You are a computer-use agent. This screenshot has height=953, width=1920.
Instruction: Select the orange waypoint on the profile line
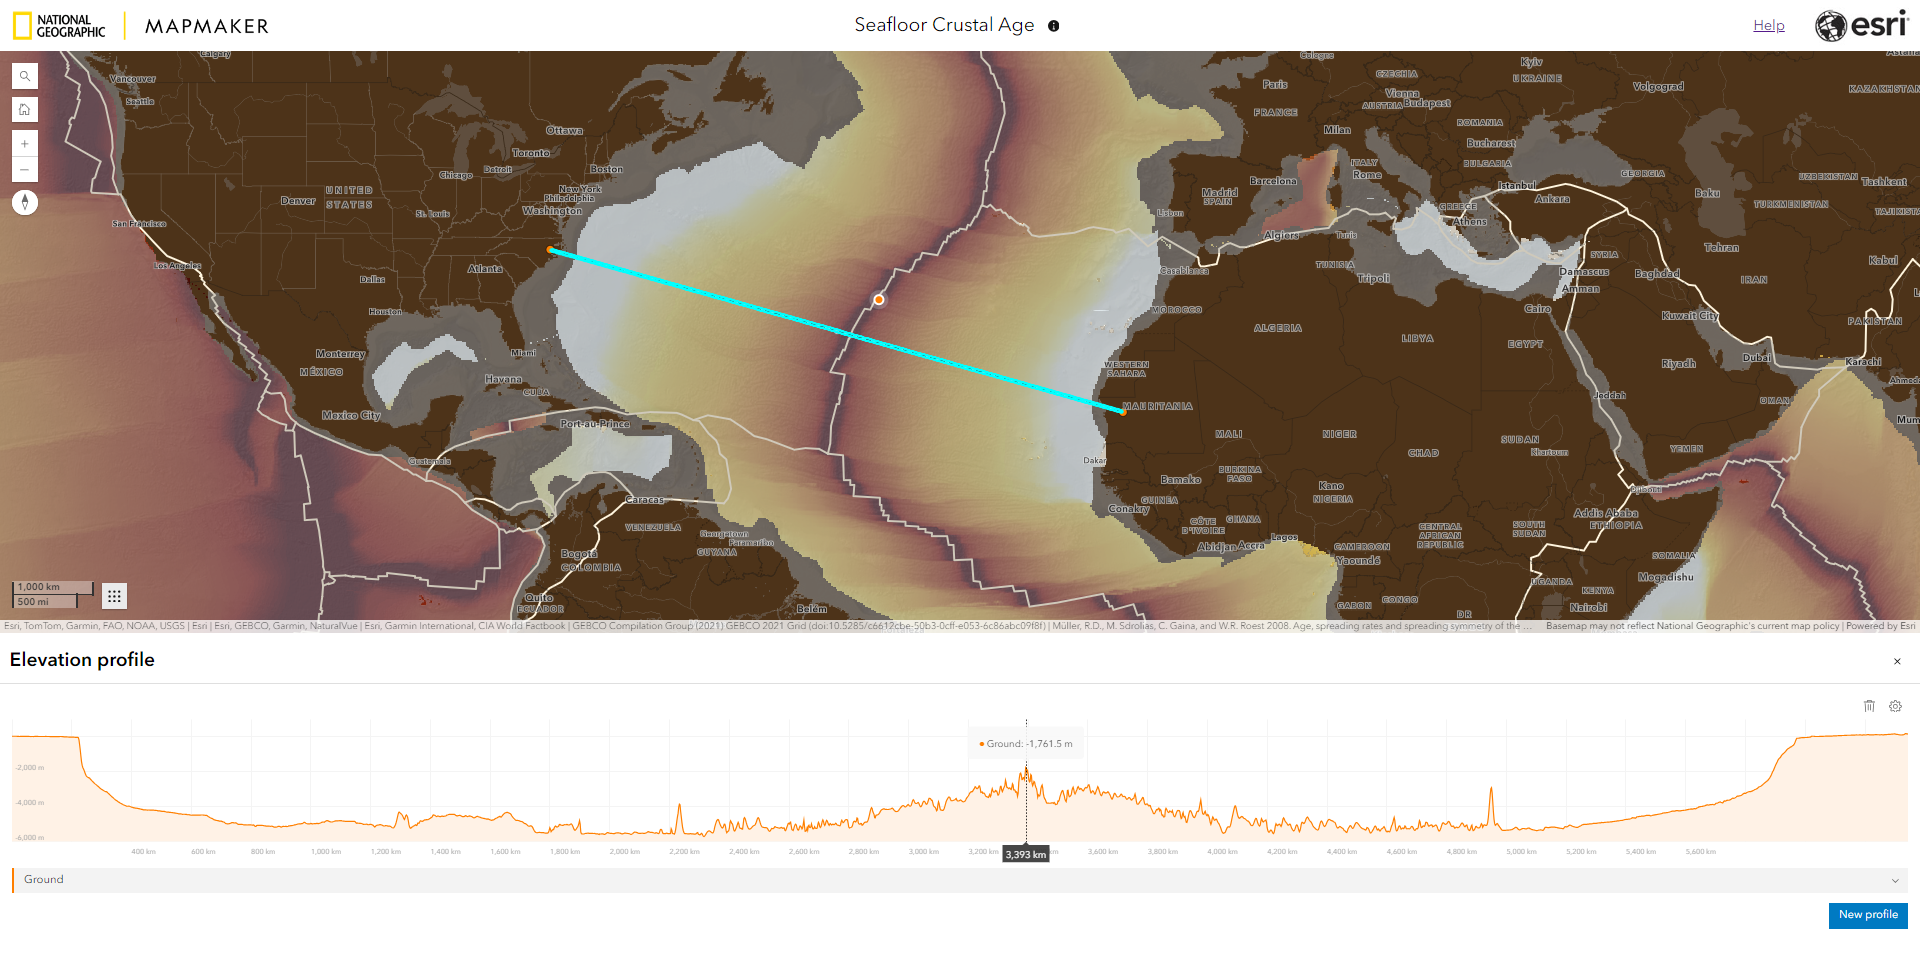pyautogui.click(x=877, y=299)
